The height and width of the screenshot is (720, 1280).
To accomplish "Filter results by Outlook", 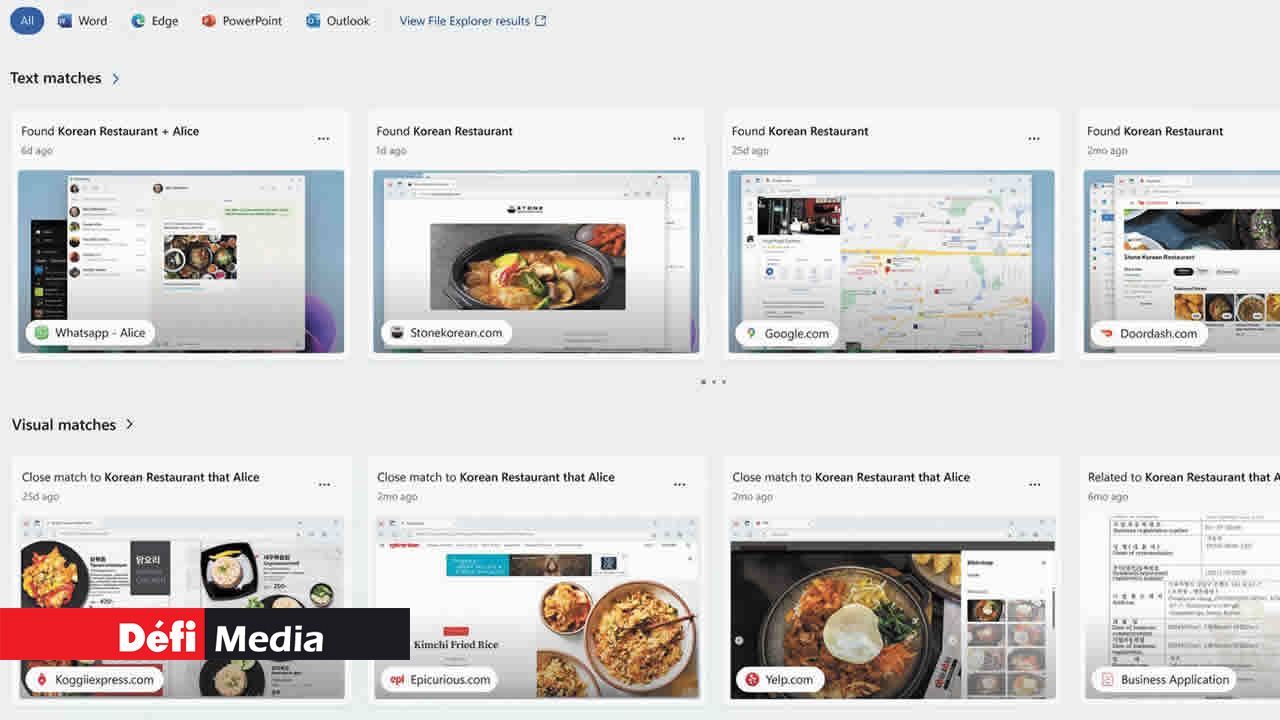I will click(338, 21).
